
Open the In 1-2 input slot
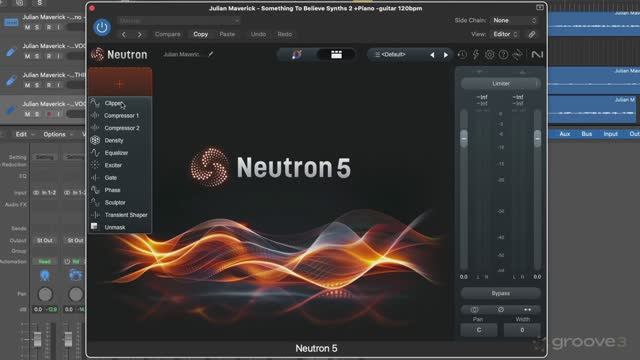click(x=45, y=193)
